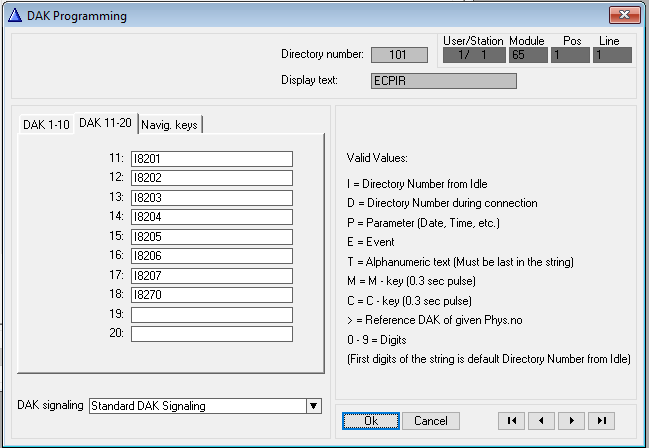Click the 'Valid Values:' heading
Screen dimensions: 649x448
tap(377, 158)
